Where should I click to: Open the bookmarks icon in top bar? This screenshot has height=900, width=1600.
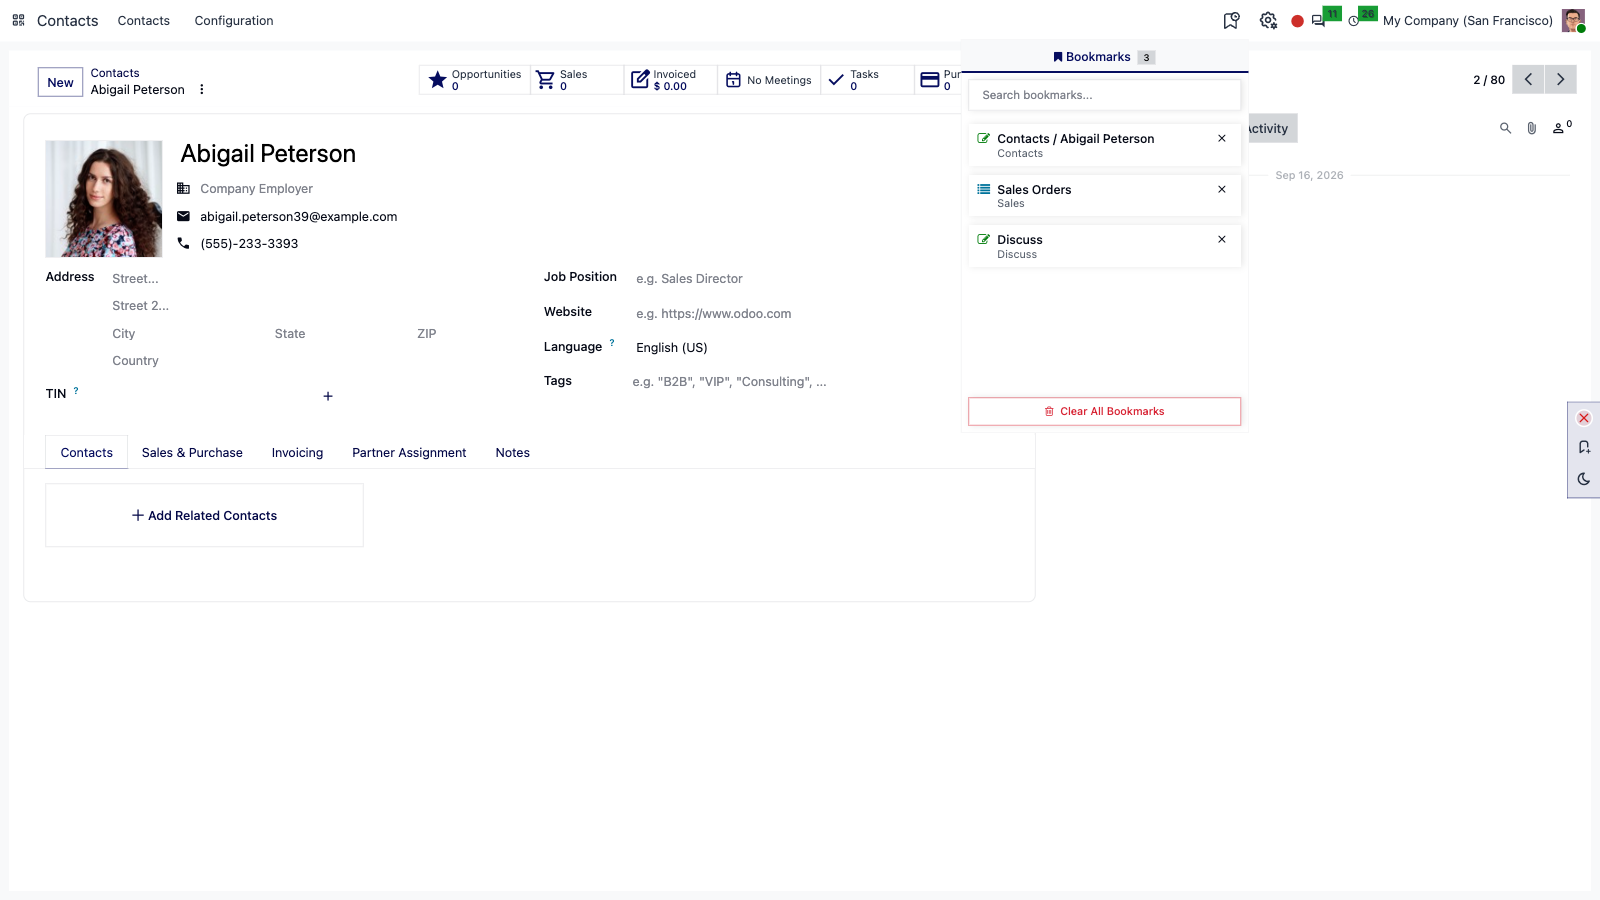[x=1231, y=21]
